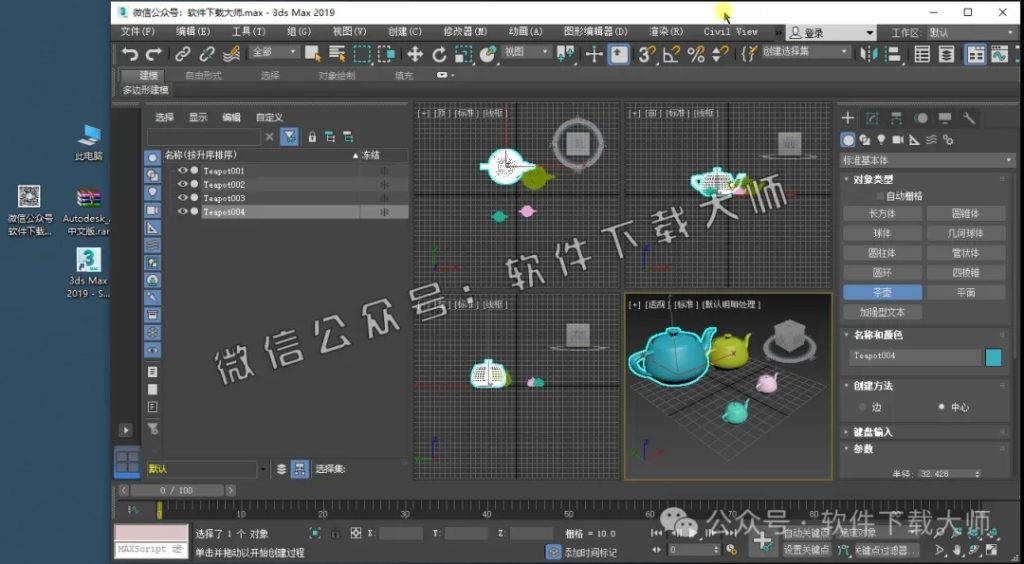Screen dimensions: 1024x564
Task: Activate the Select and Link chain icon
Action: [x=183, y=54]
